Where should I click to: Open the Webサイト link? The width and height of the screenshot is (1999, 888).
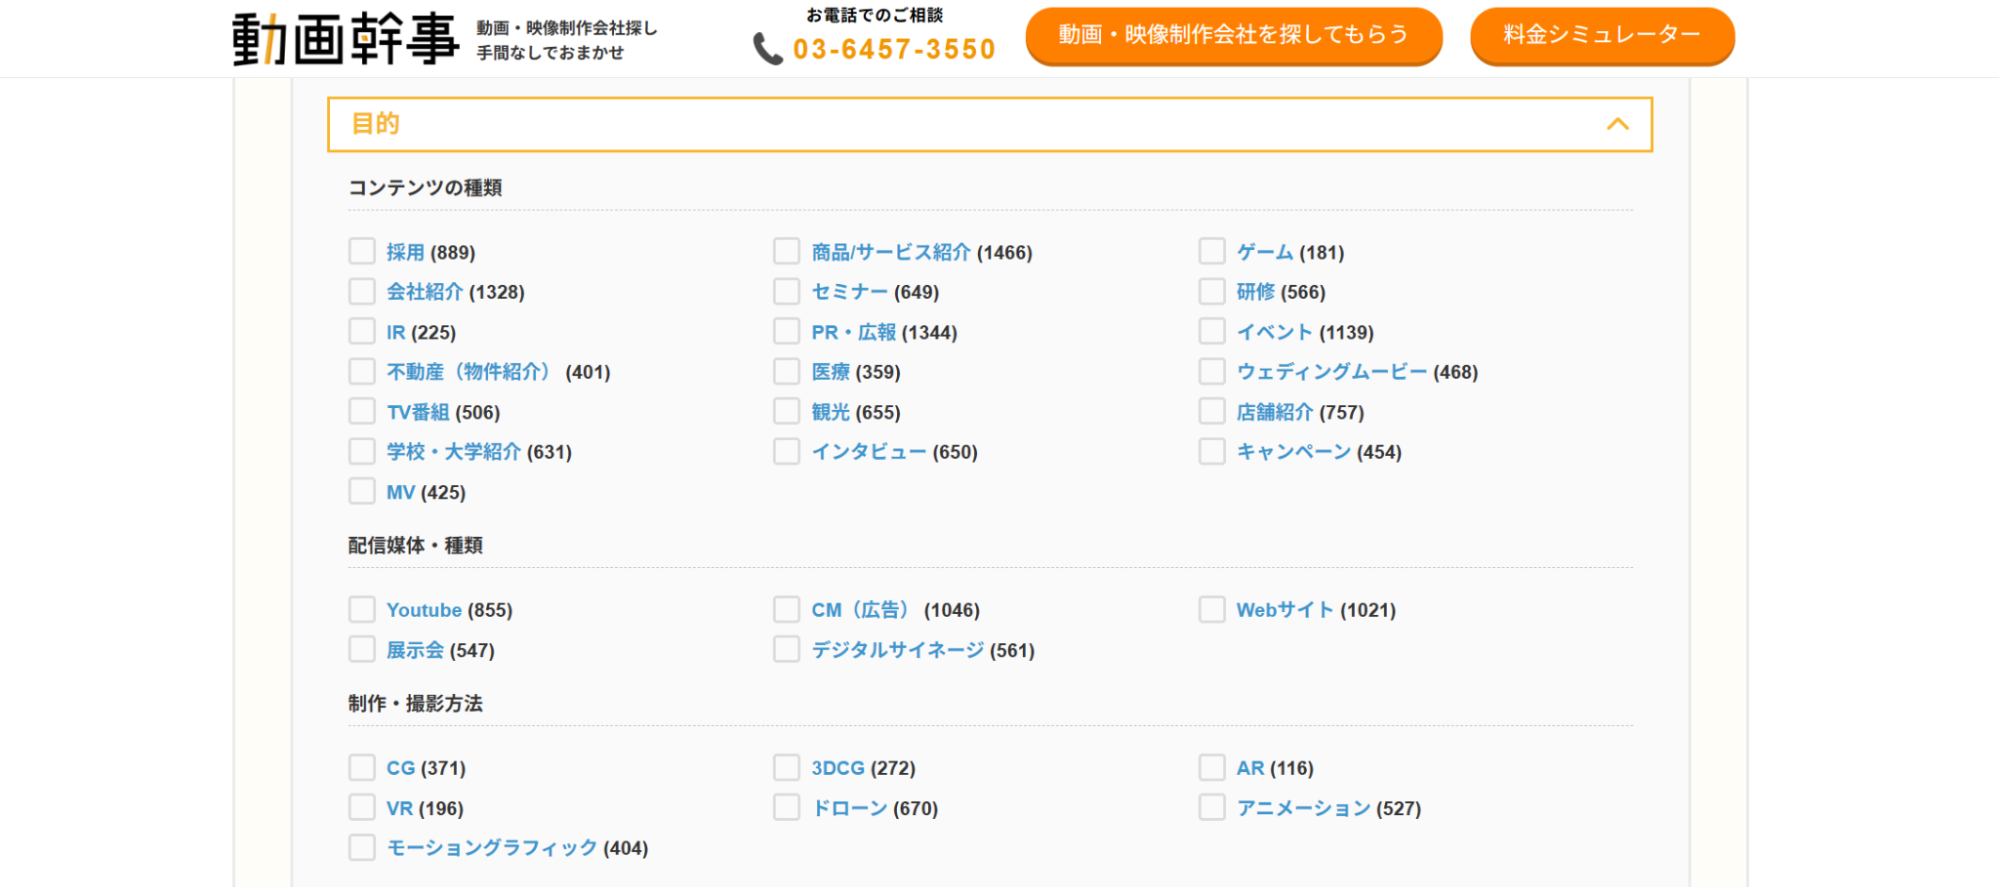pyautogui.click(x=1284, y=610)
